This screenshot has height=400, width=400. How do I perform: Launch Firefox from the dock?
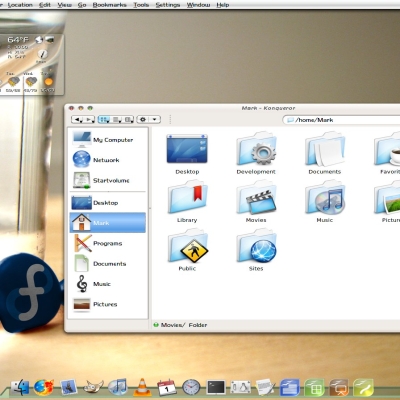44,388
